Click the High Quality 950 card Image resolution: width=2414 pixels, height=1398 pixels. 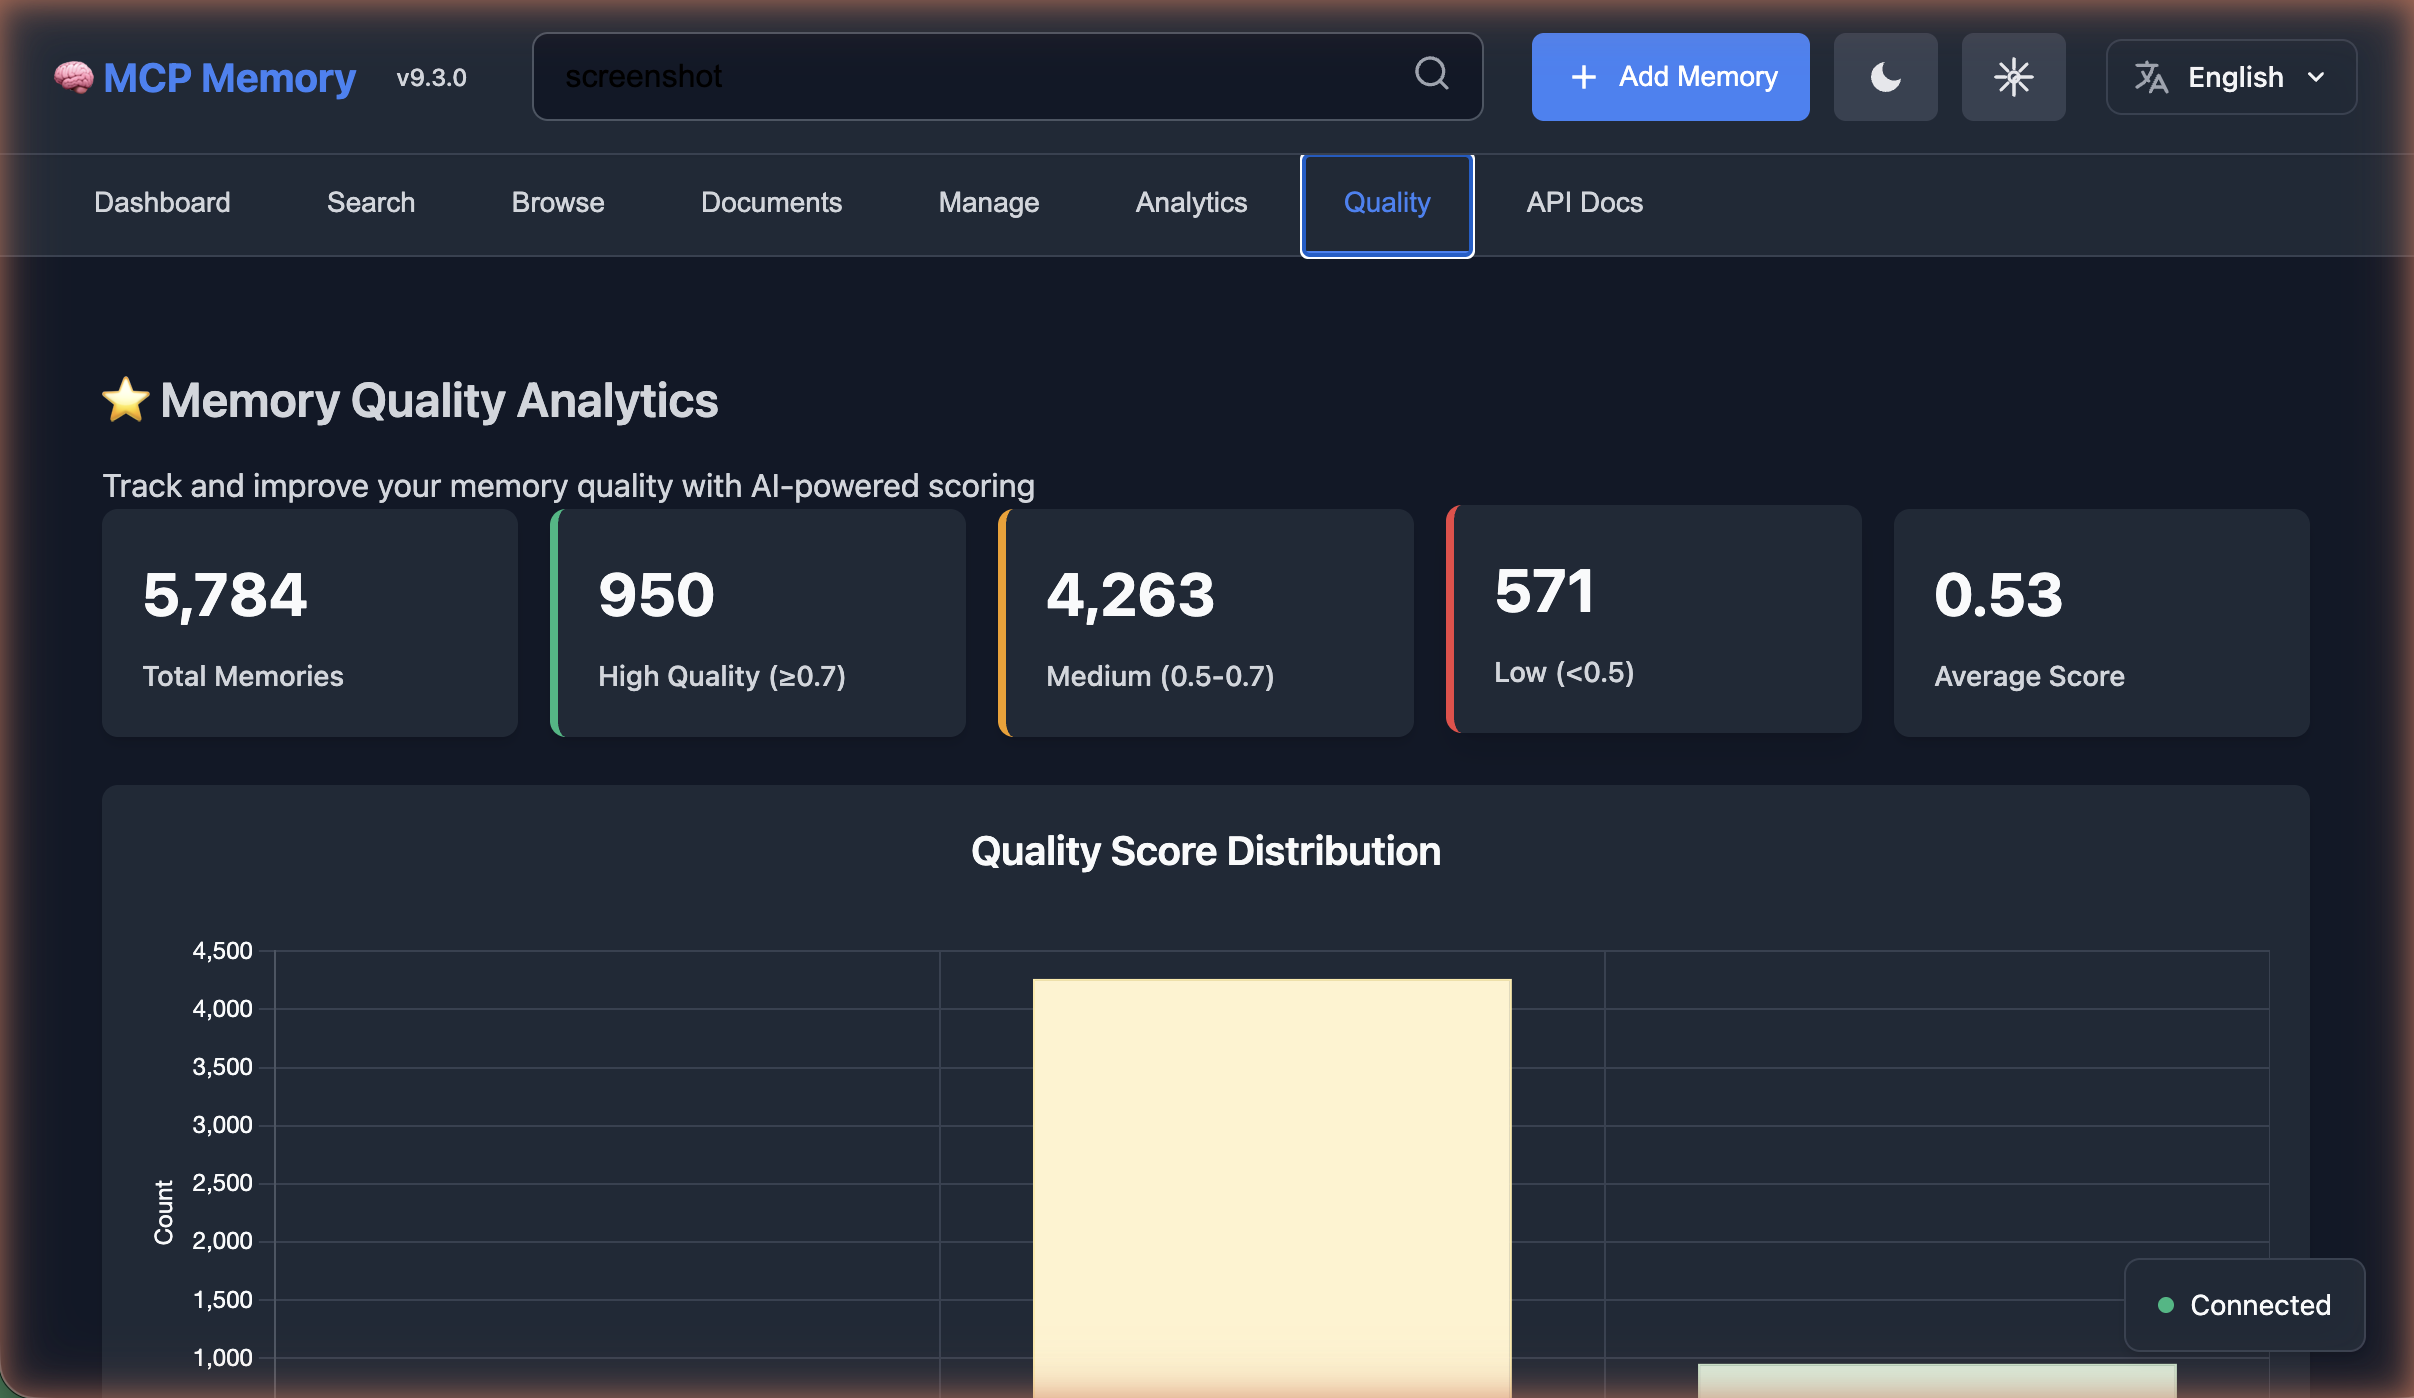point(758,623)
